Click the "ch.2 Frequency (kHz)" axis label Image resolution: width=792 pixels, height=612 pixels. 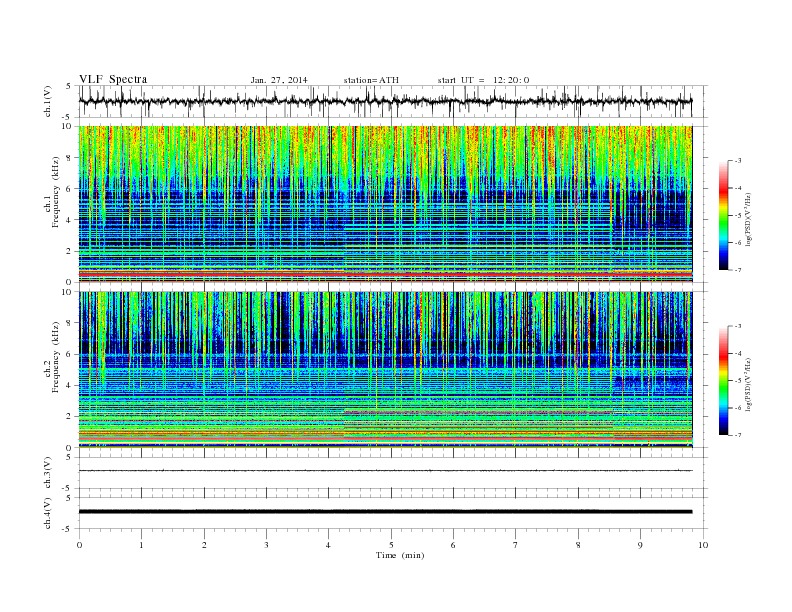(x=52, y=356)
